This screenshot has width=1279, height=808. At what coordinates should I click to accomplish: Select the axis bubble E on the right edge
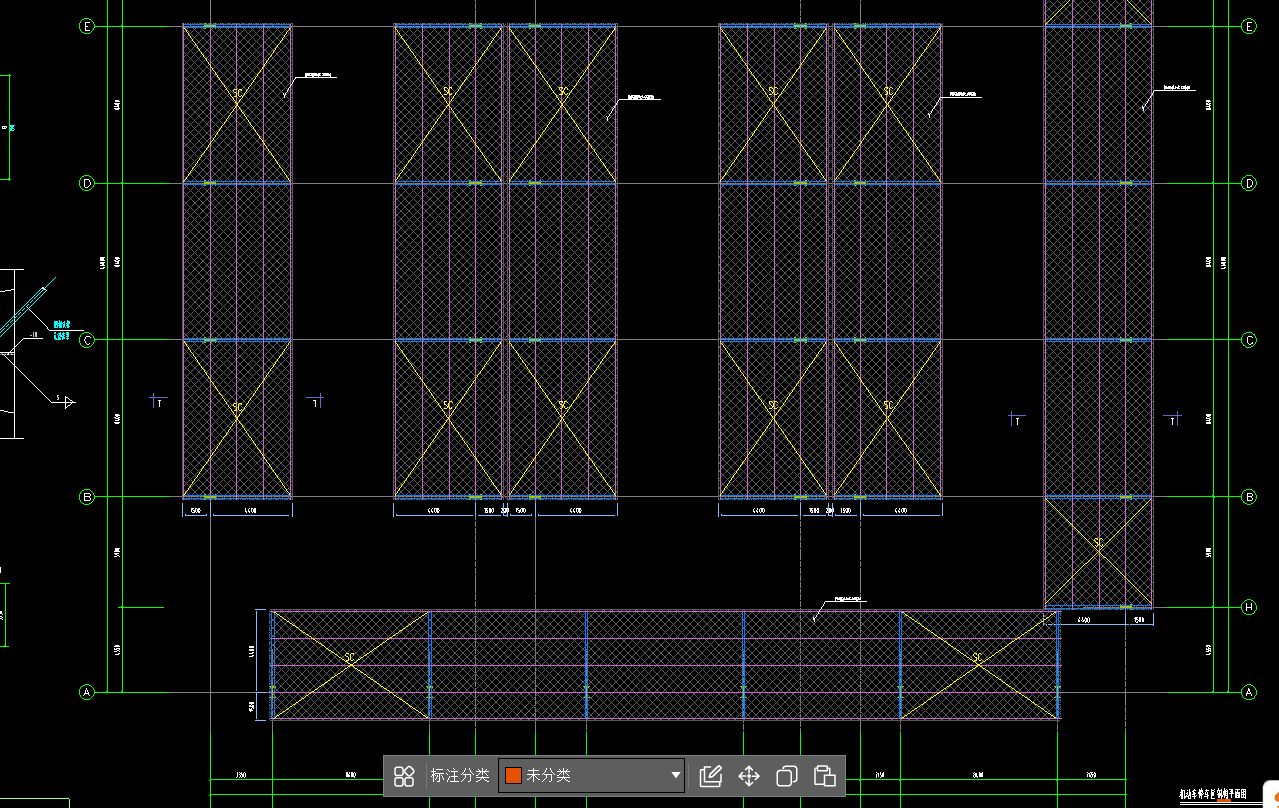pos(1248,27)
